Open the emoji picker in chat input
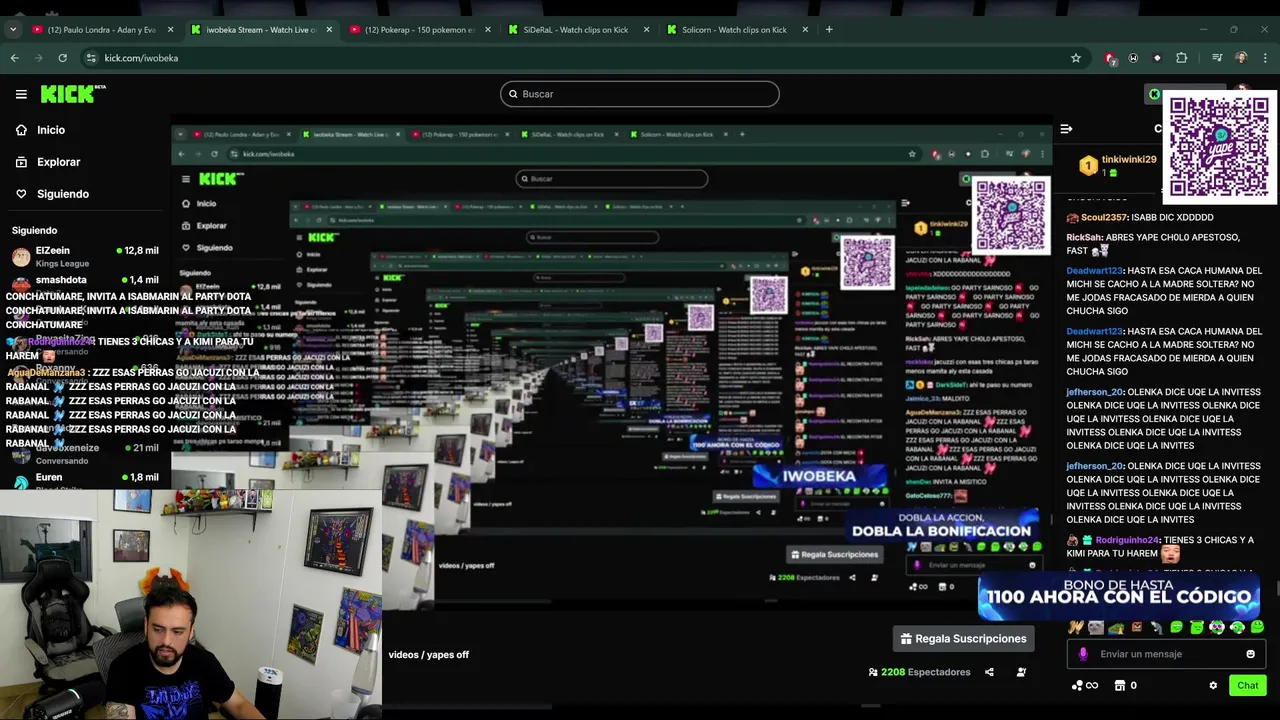 1250,654
